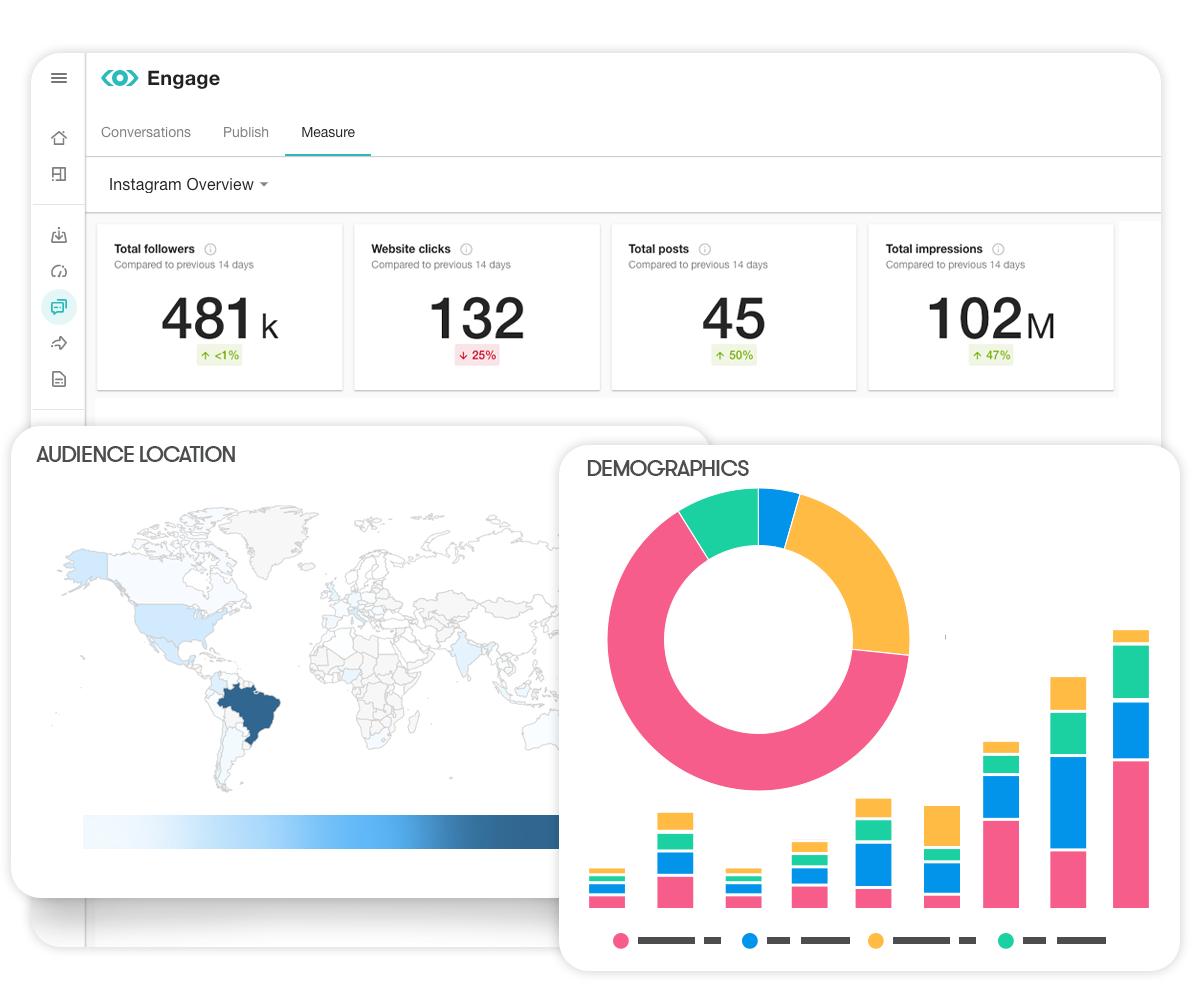Image resolution: width=1200 pixels, height=990 pixels.
Task: Click the green 50% change badge
Action: click(x=733, y=355)
